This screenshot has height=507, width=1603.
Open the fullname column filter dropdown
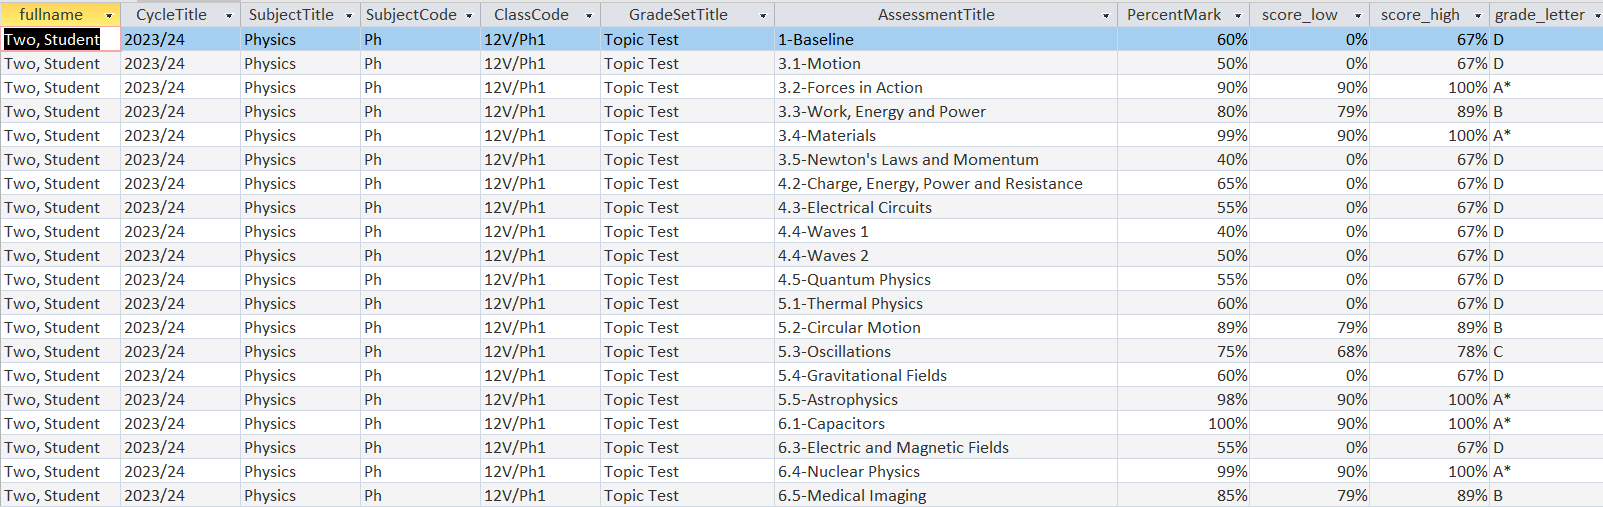[109, 15]
